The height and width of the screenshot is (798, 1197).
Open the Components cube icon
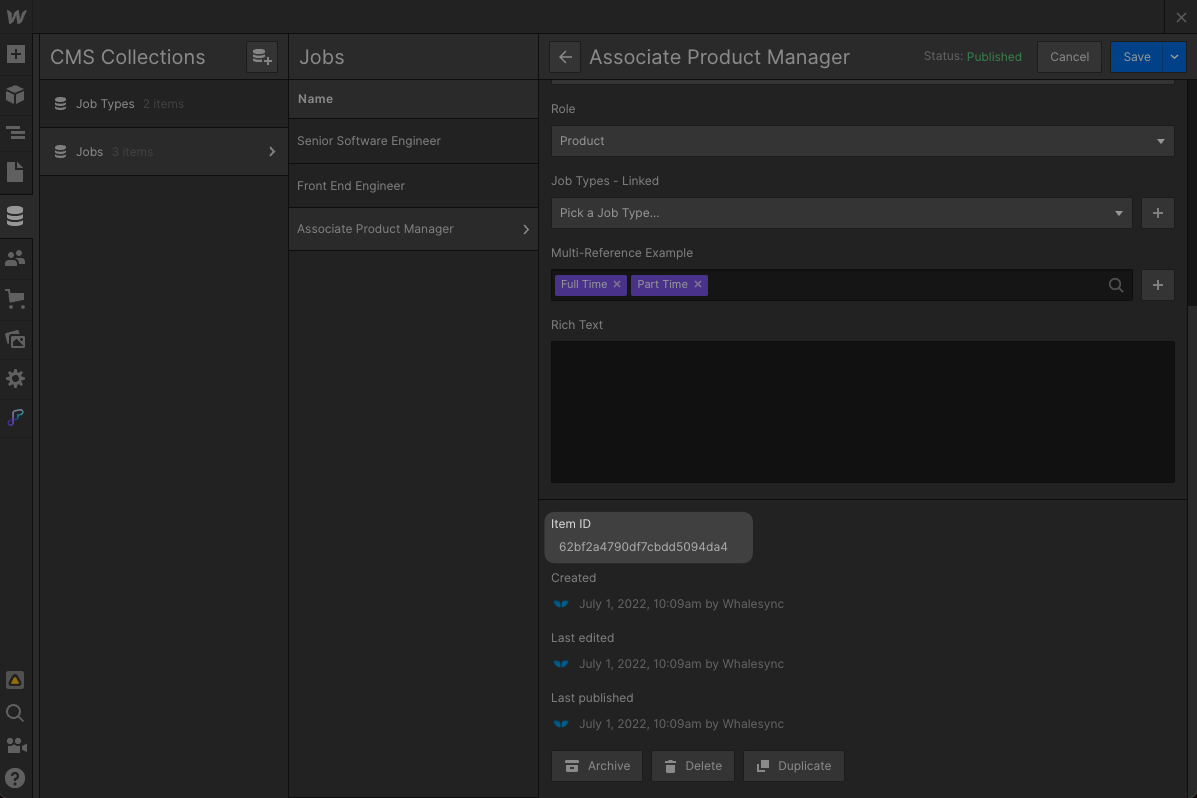(x=15, y=94)
